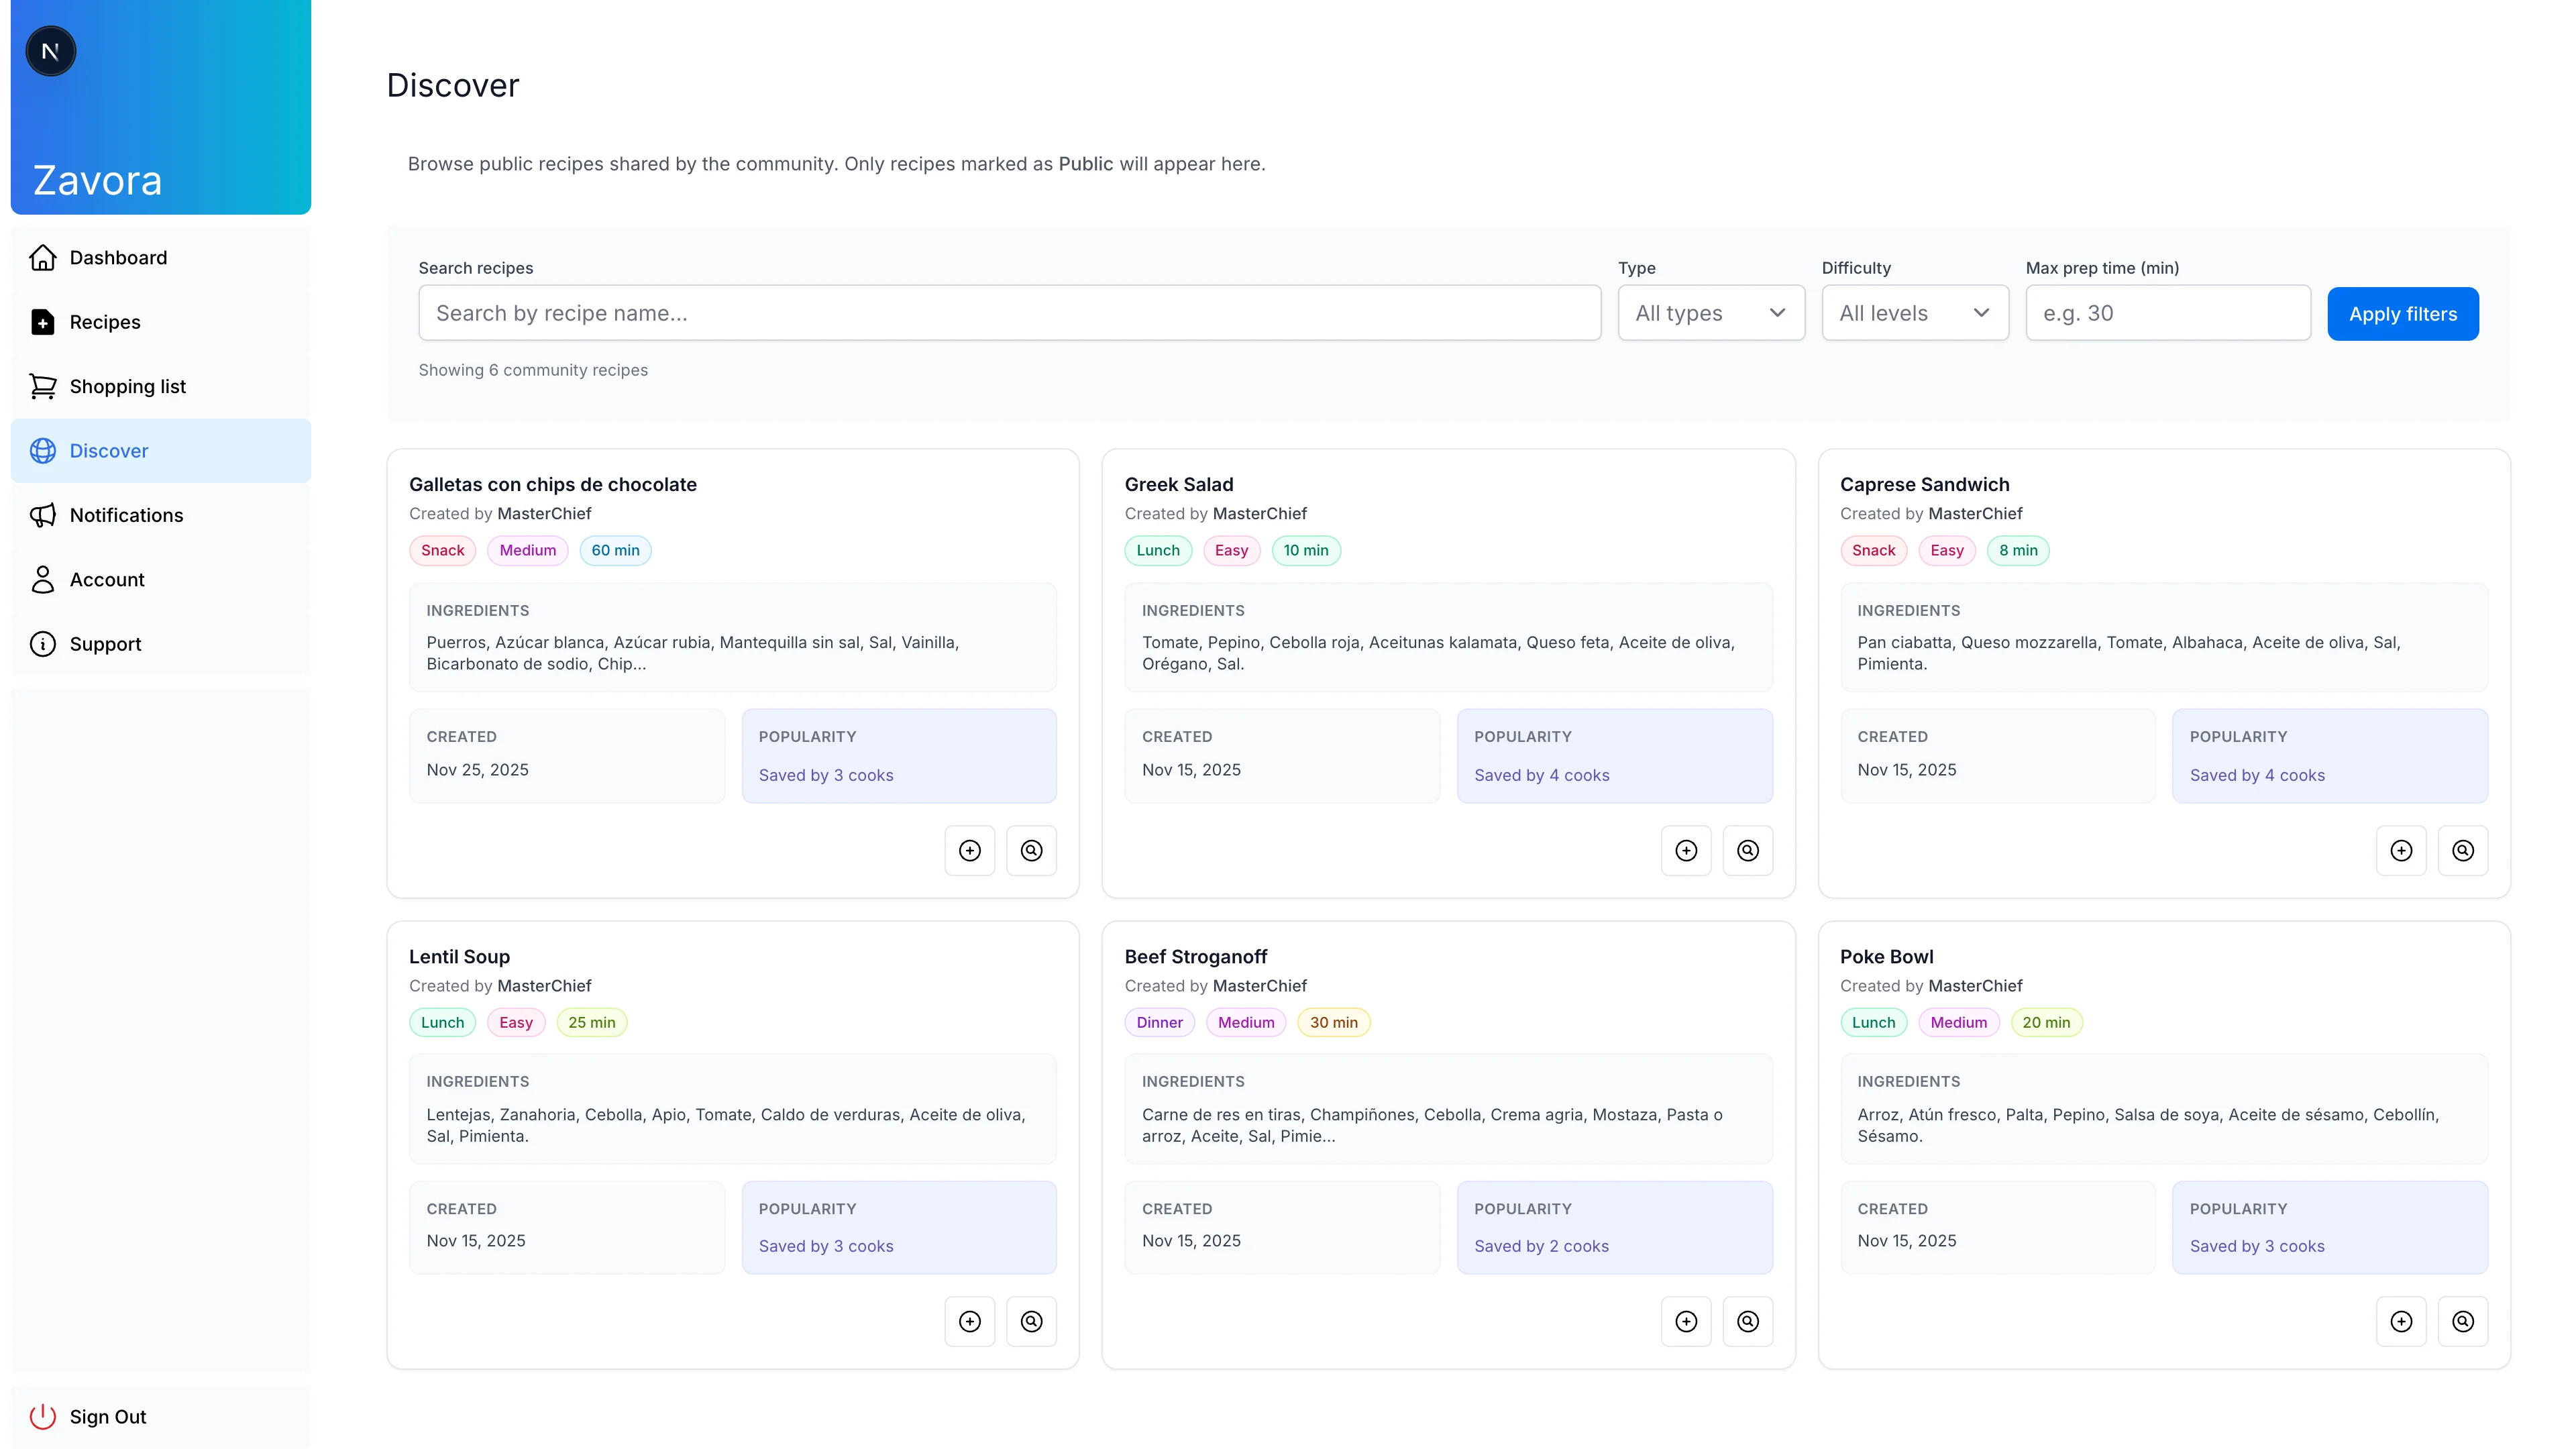Open the Support info icon

pos(42,643)
